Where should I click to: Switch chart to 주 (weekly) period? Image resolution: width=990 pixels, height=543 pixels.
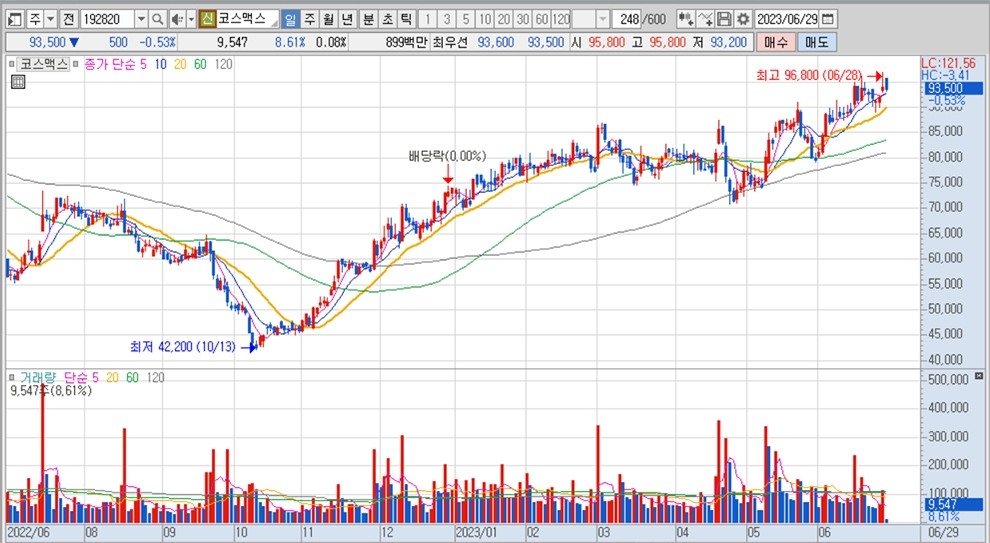pos(309,20)
